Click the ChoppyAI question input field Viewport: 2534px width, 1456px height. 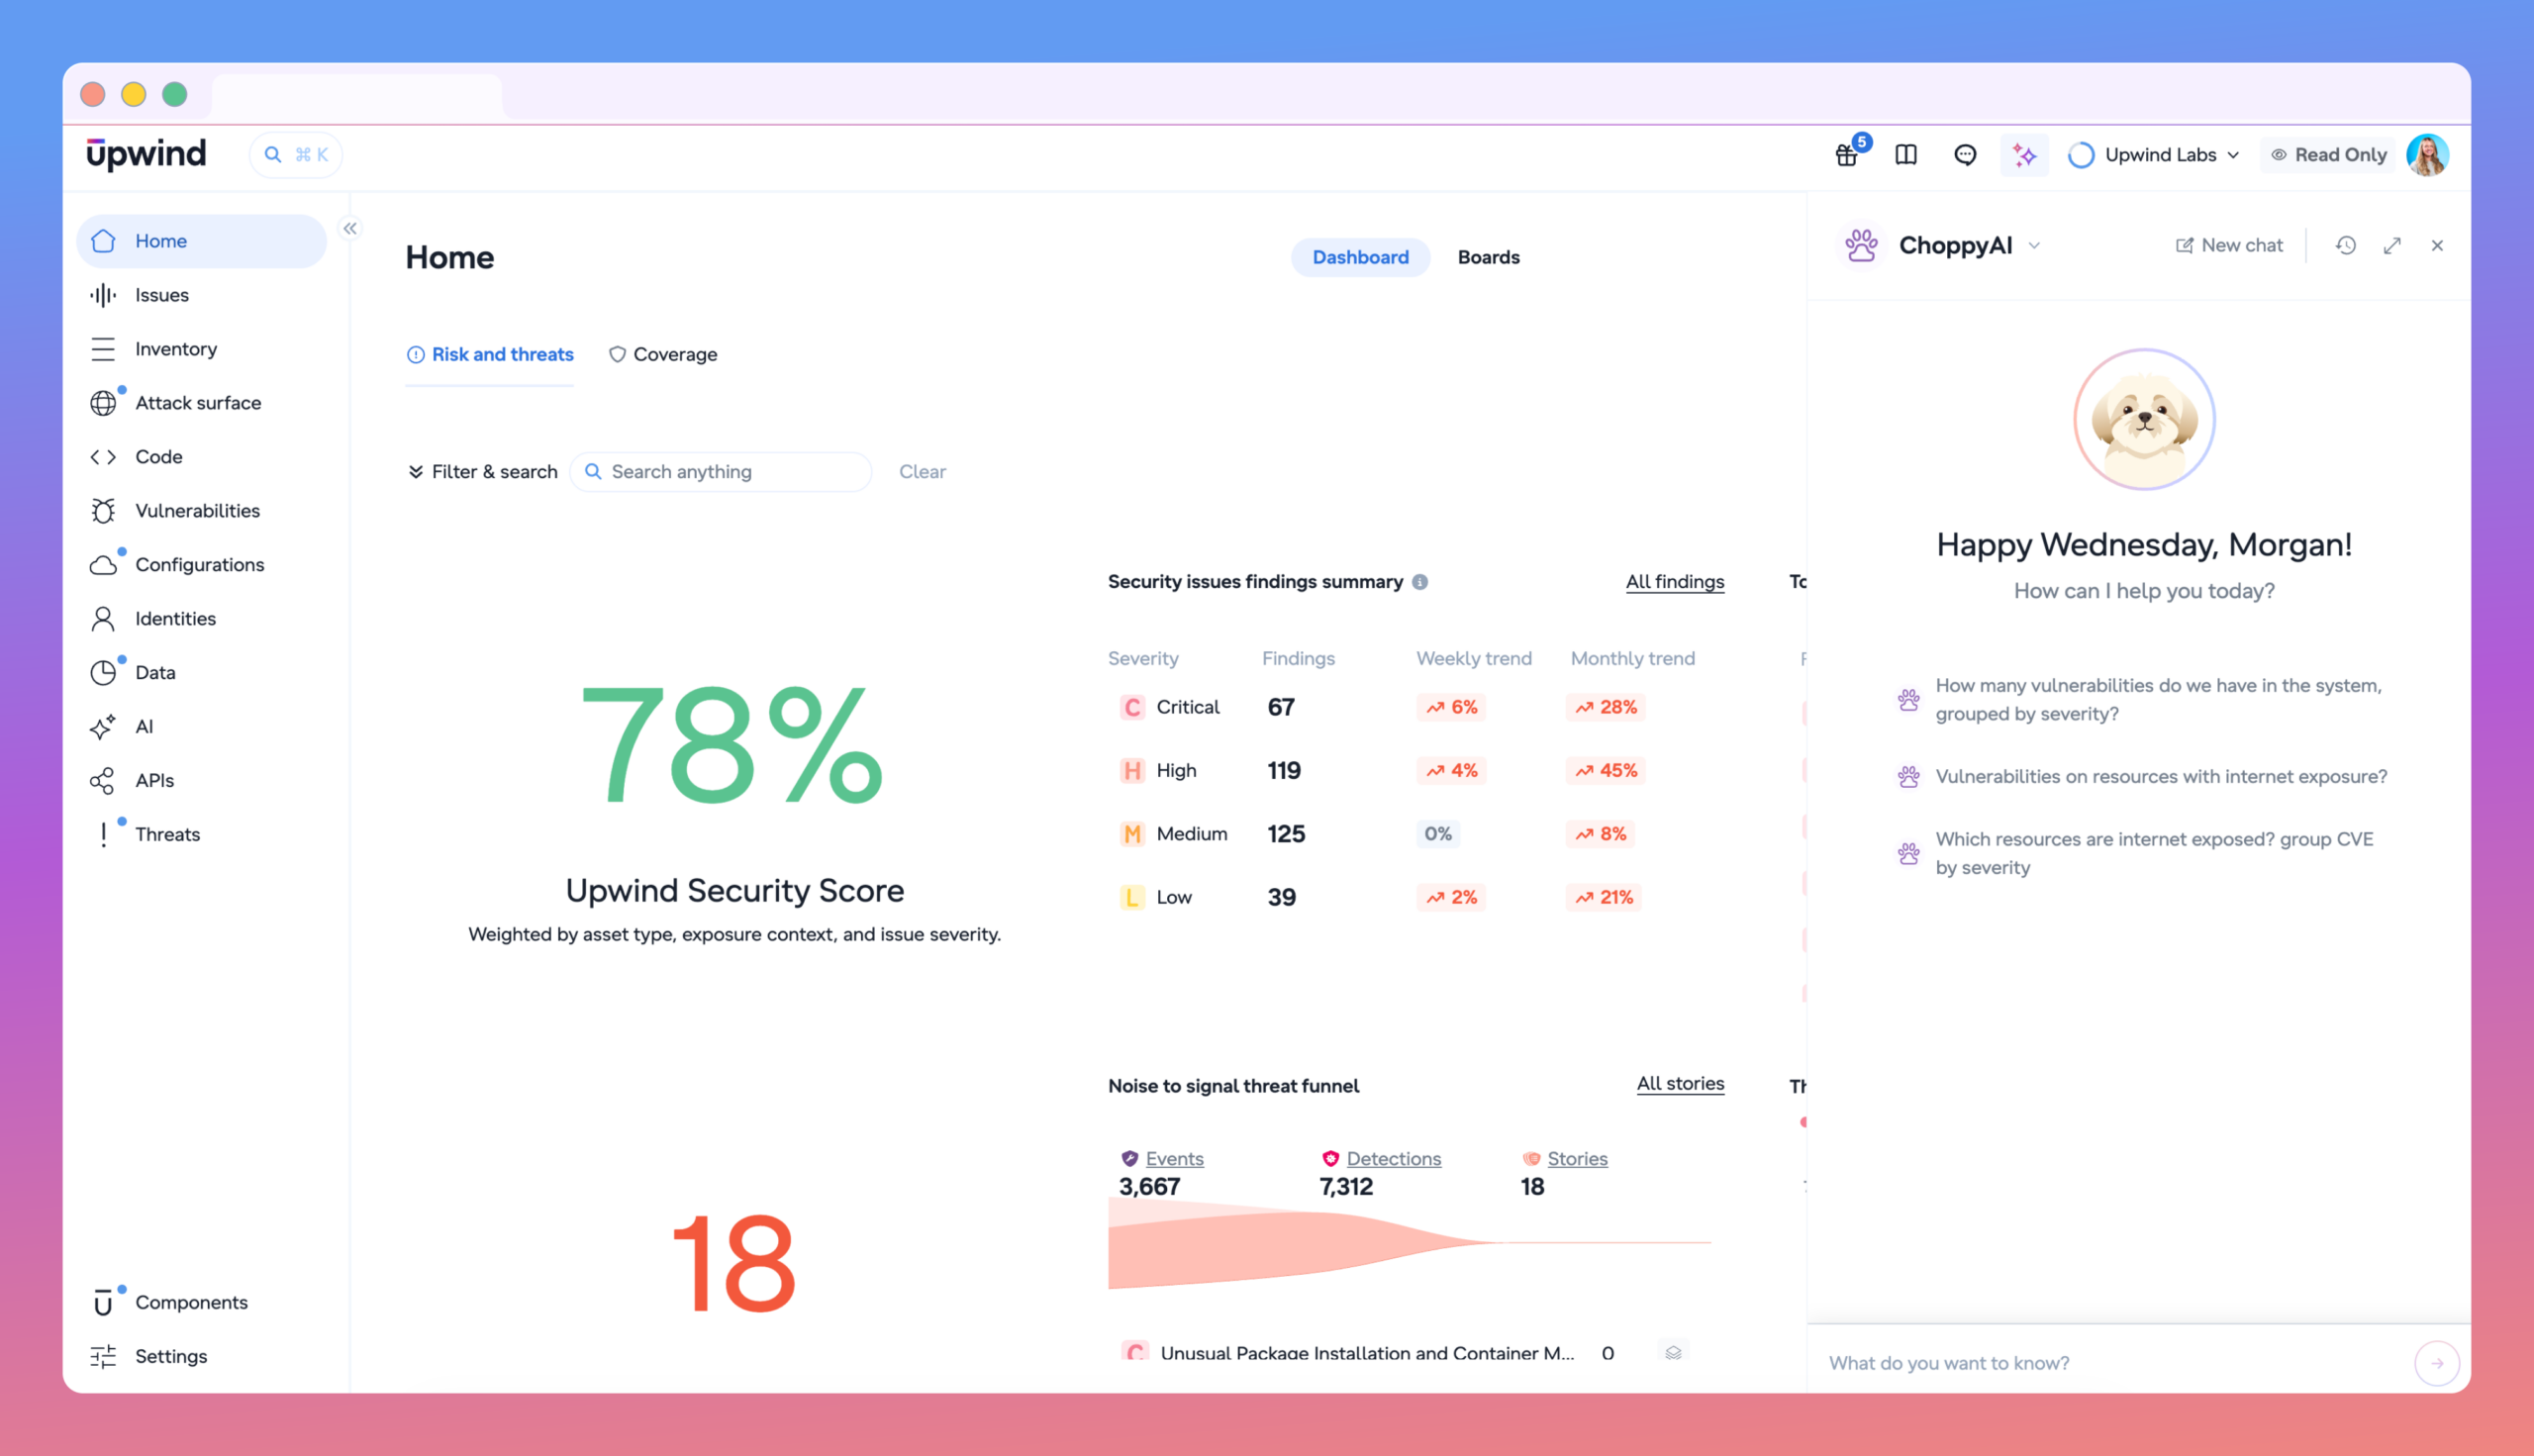(2112, 1363)
